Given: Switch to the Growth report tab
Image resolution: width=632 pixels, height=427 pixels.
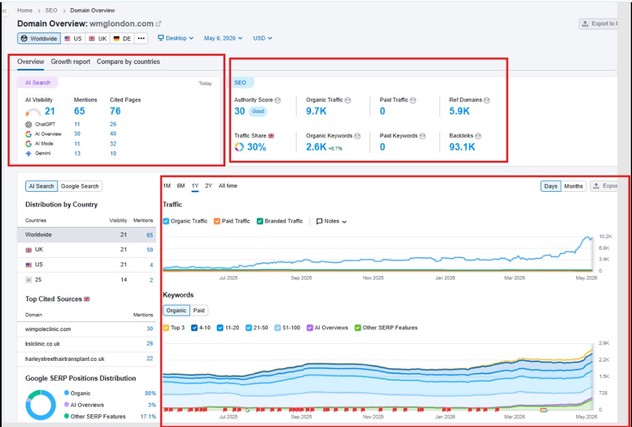Looking at the screenshot, I should click(x=71, y=62).
